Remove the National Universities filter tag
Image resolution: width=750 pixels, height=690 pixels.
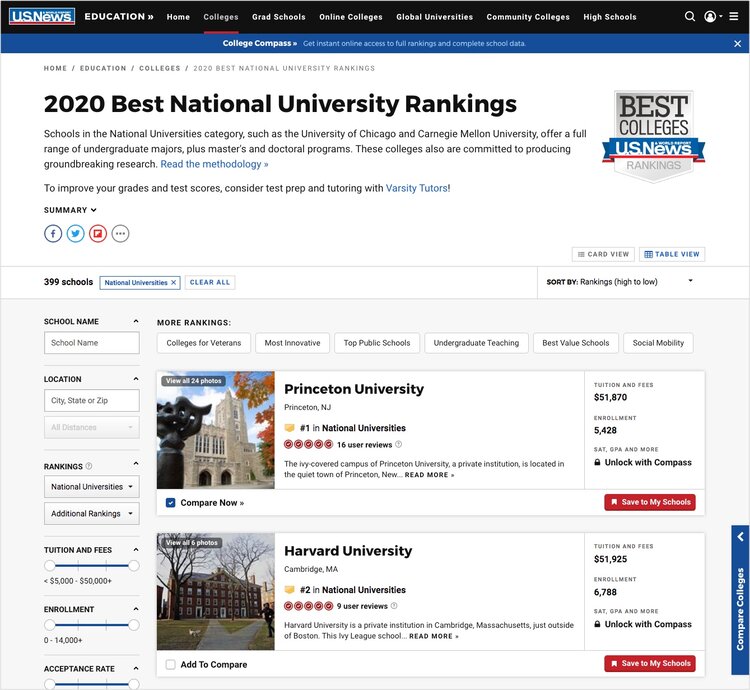(174, 283)
